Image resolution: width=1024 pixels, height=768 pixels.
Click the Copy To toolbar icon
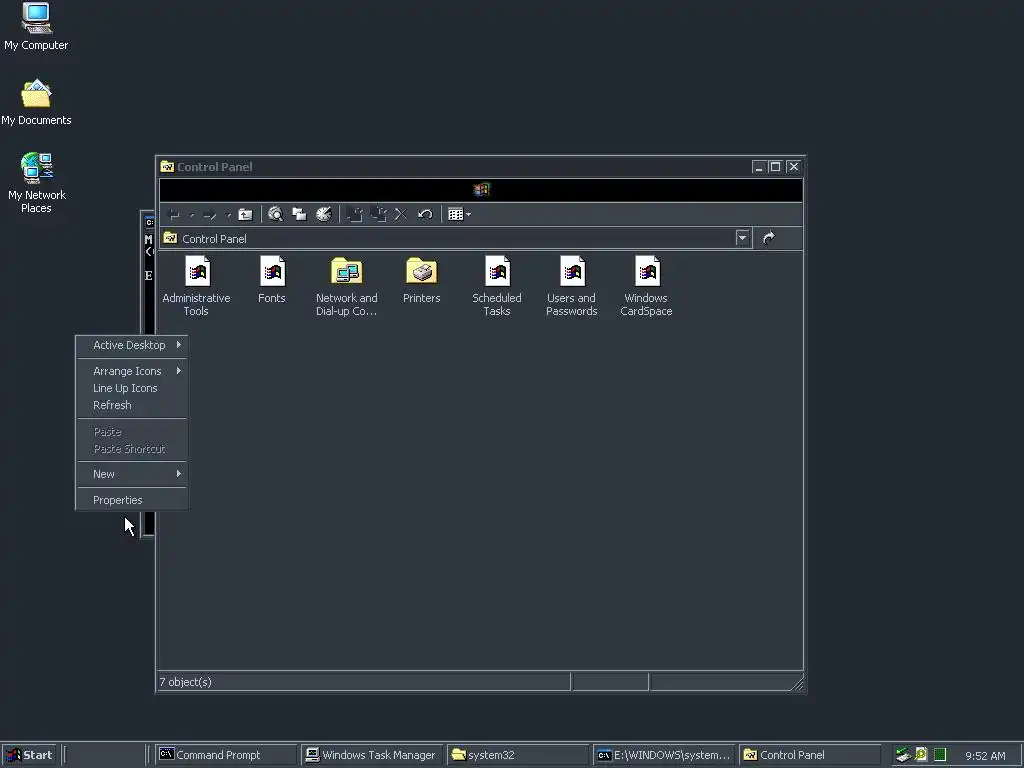[x=378, y=214]
